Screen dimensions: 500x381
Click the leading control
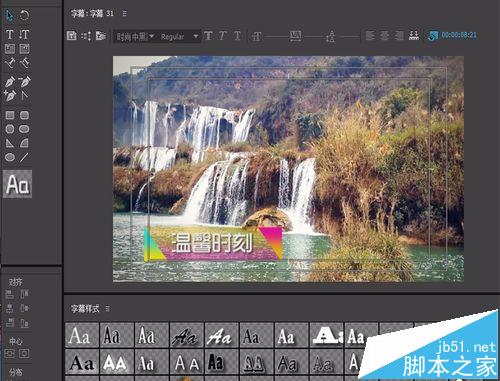(x=331, y=36)
